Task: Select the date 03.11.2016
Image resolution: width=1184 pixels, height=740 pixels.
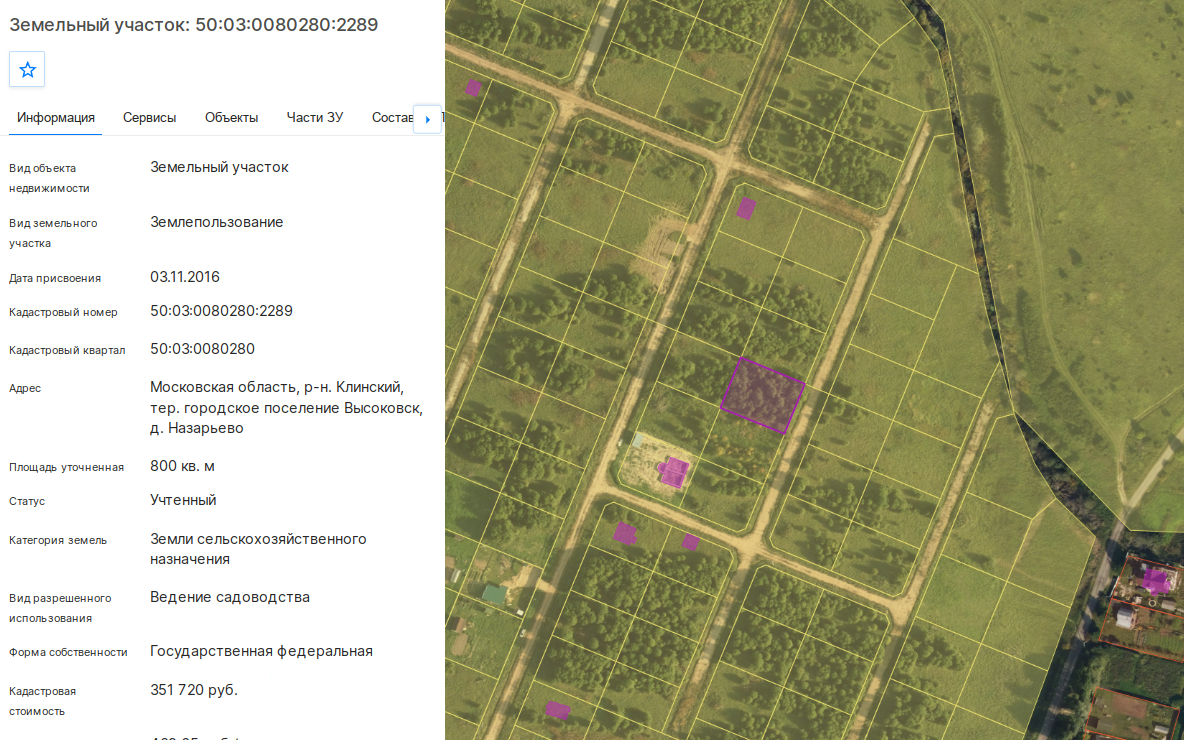Action: coord(185,277)
